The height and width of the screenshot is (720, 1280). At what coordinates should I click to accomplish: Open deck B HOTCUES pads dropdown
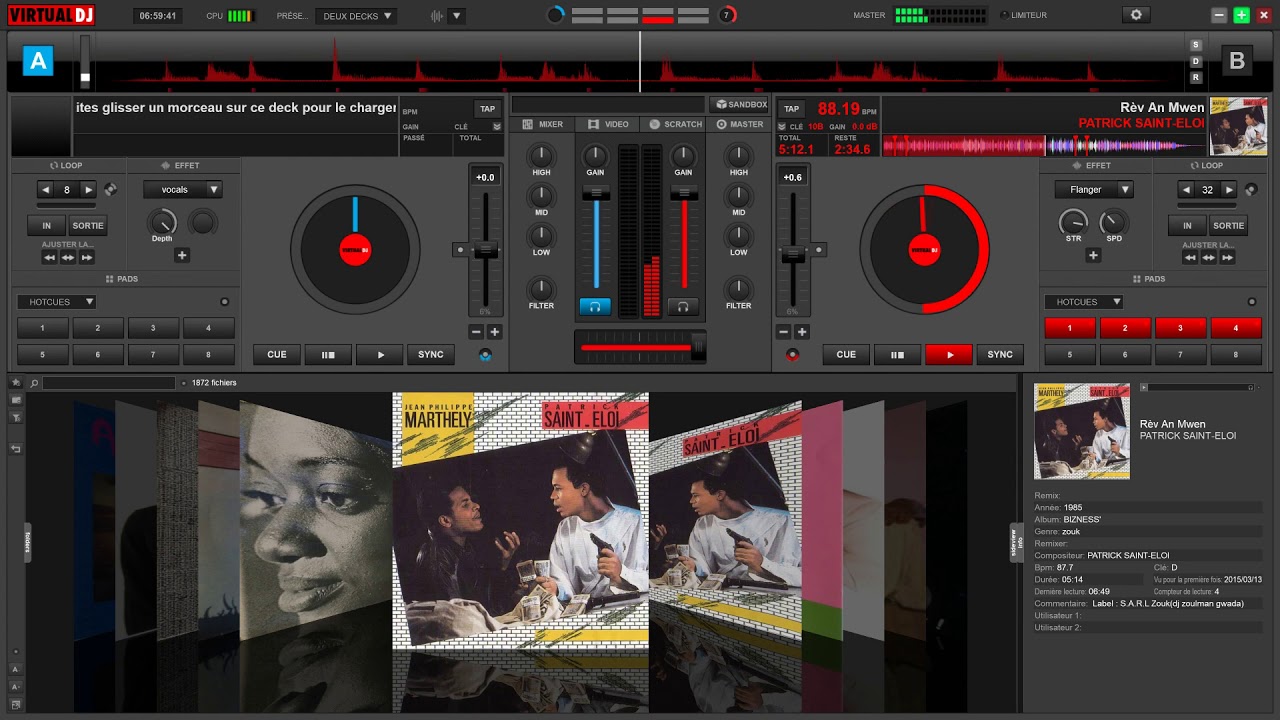(1084, 301)
